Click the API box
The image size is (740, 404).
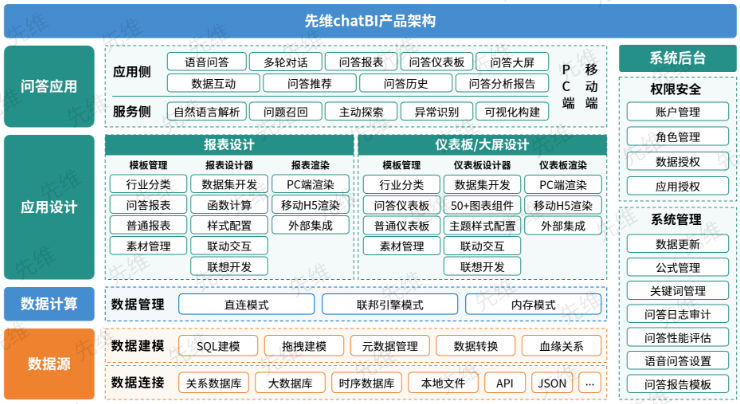coord(505,383)
